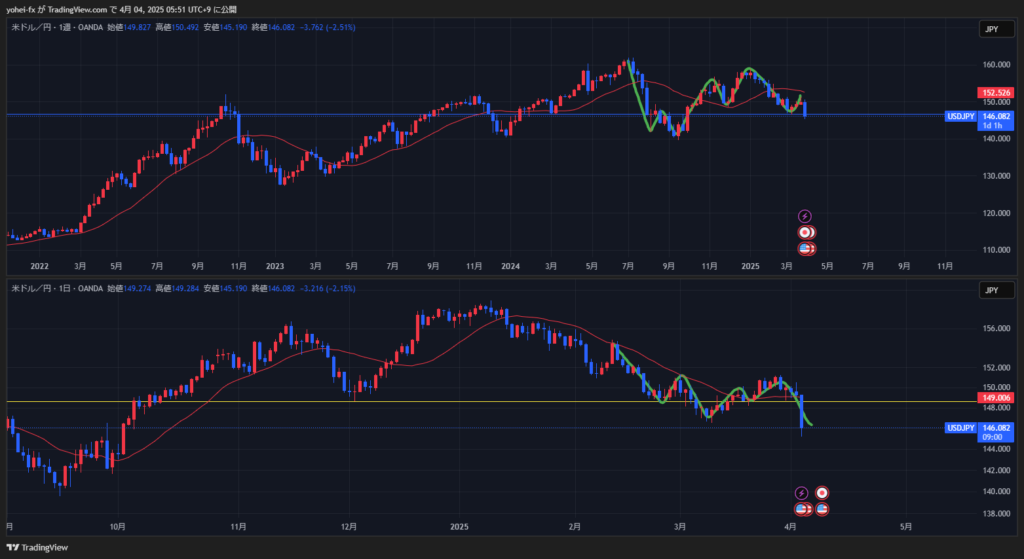1024x559 pixels.
Task: Open the Japan flag event on daily chart
Action: [x=822, y=493]
